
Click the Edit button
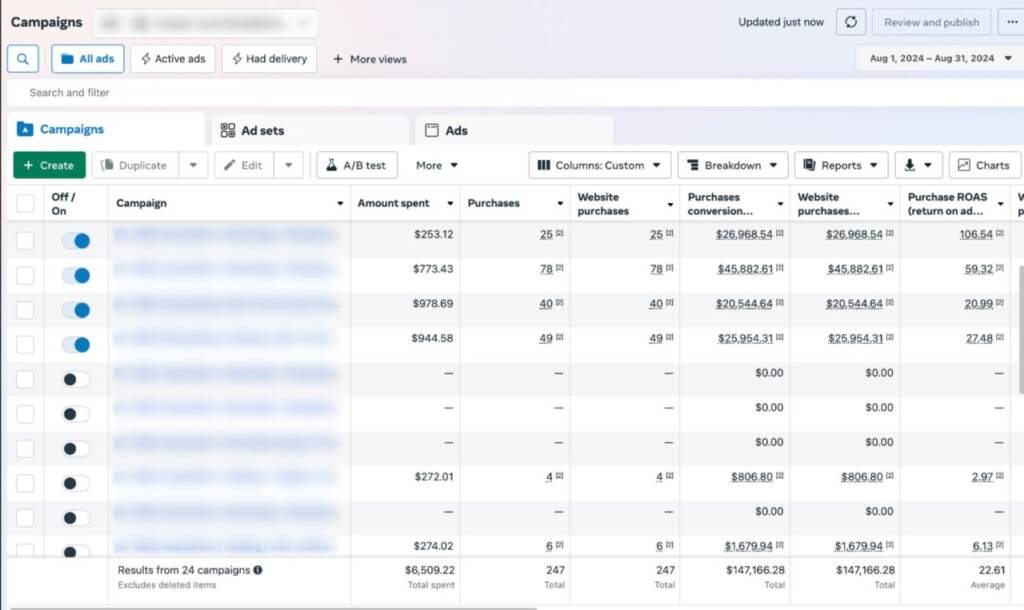[x=244, y=165]
